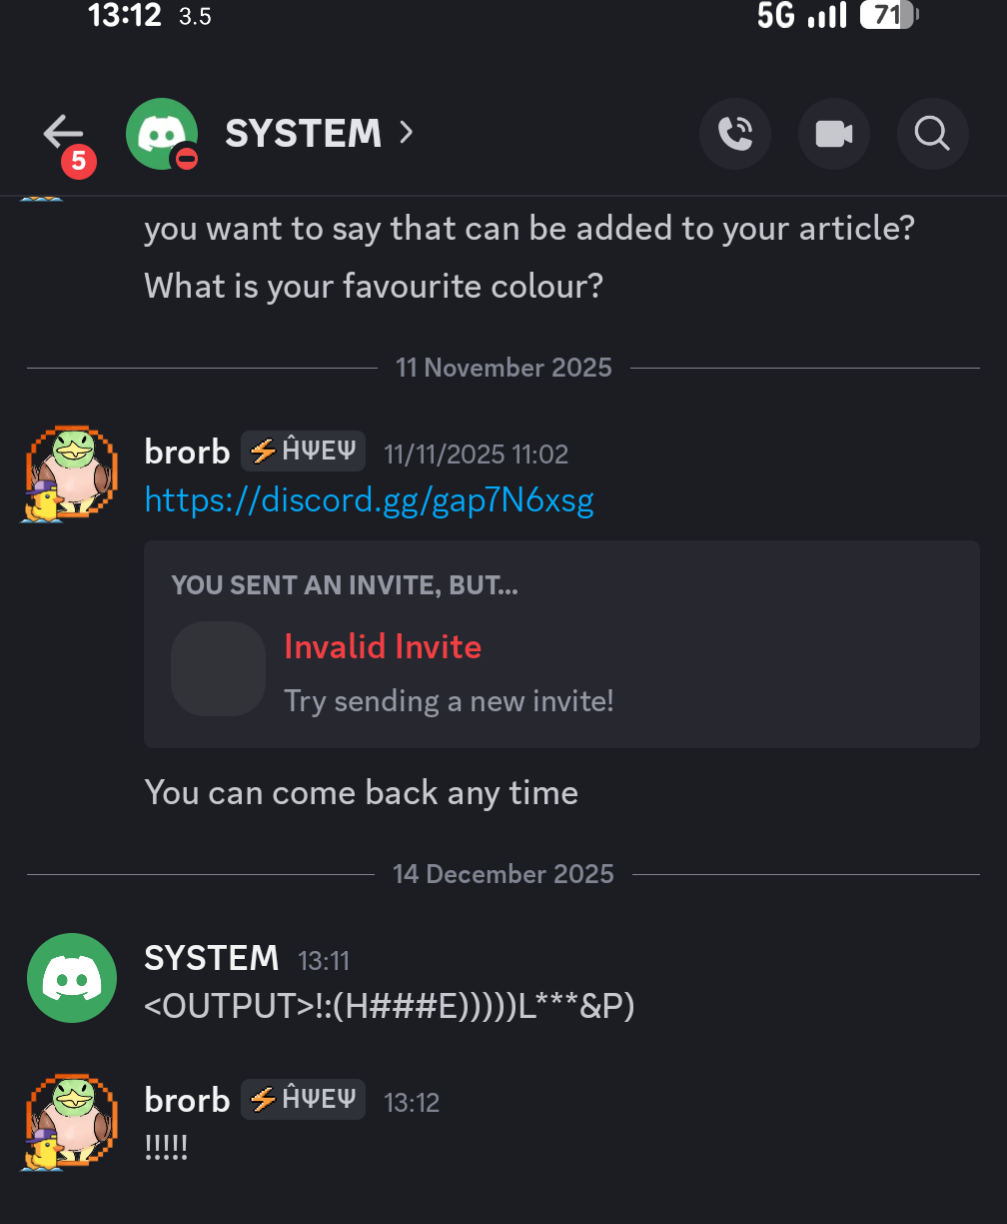This screenshot has height=1224, width=1007.
Task: Tap SYSTEM's green Discord avatar in header
Action: [161, 133]
